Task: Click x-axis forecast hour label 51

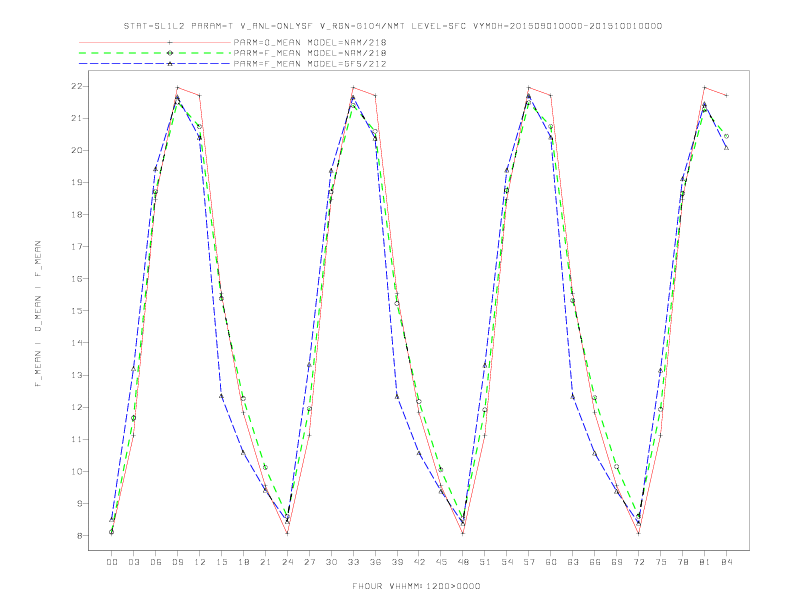Action: [x=485, y=562]
